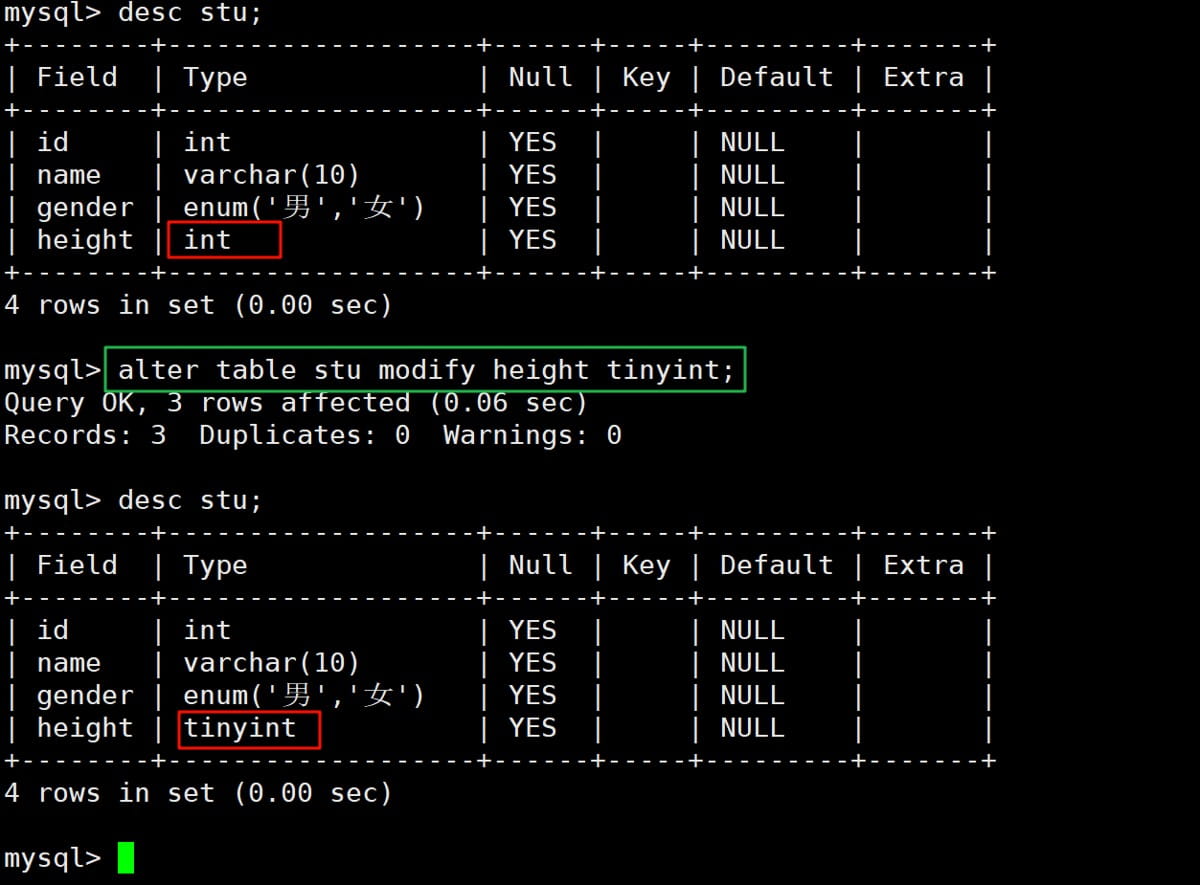Click the Extra header in the second table
Viewport: 1200px width, 885px height.
(923, 565)
